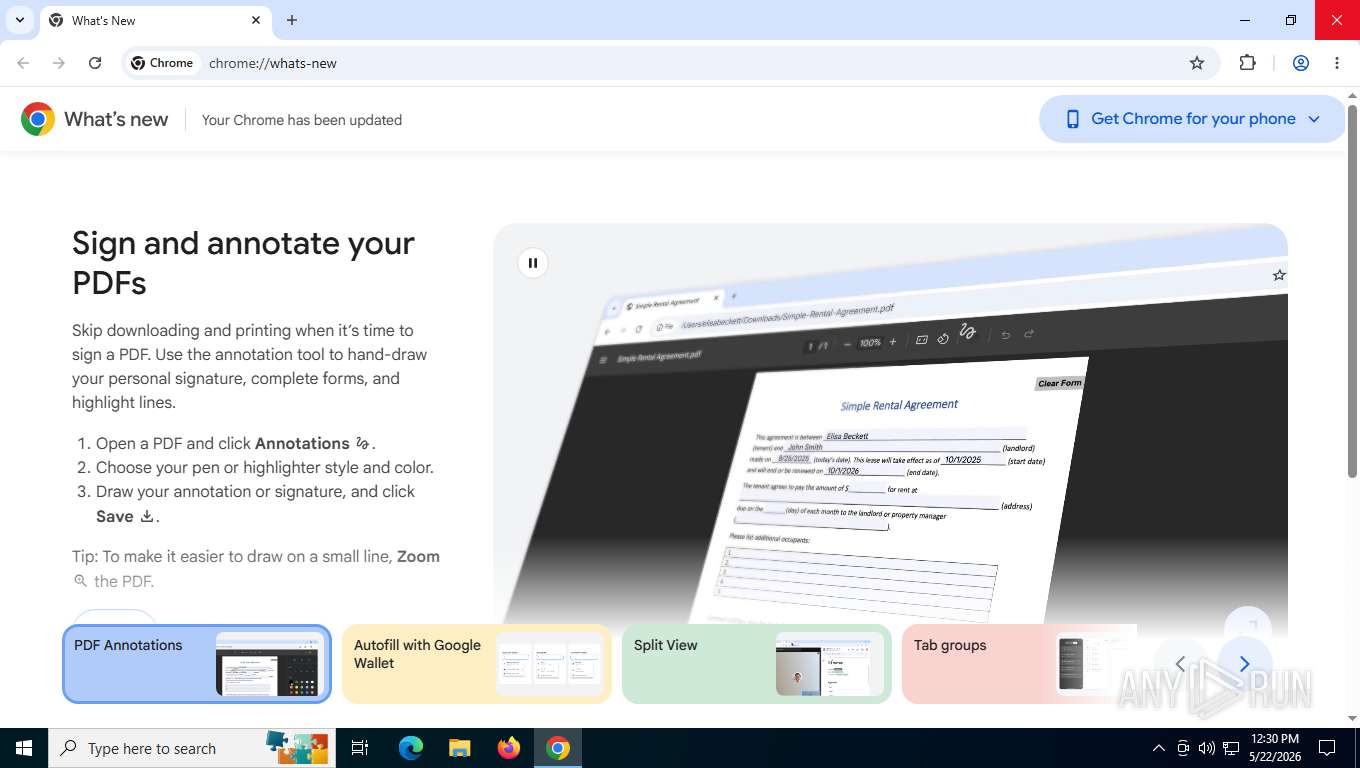The image size is (1360, 768).
Task: Click the Sign and annotate your PDFs heading
Action: [243, 263]
